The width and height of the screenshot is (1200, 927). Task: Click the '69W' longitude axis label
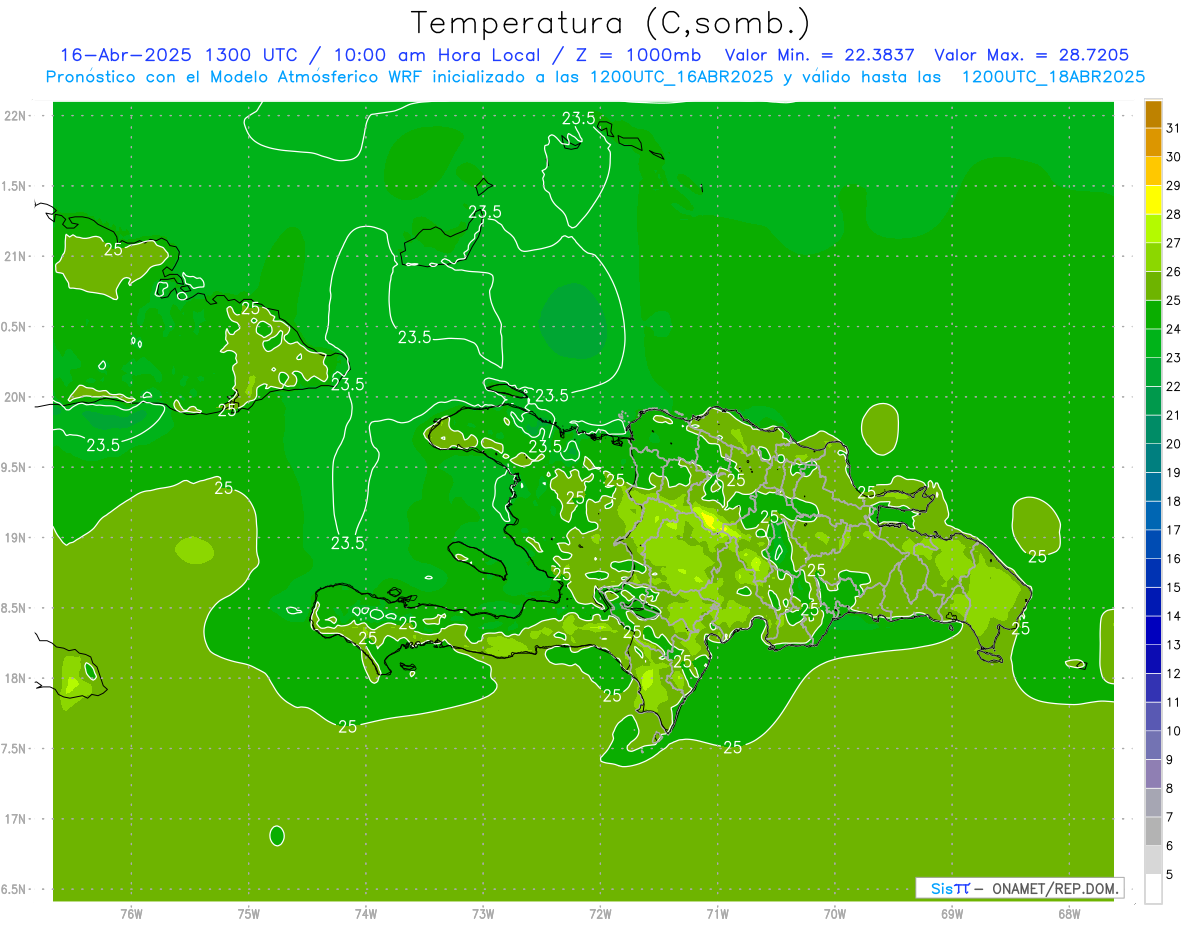tap(952, 914)
